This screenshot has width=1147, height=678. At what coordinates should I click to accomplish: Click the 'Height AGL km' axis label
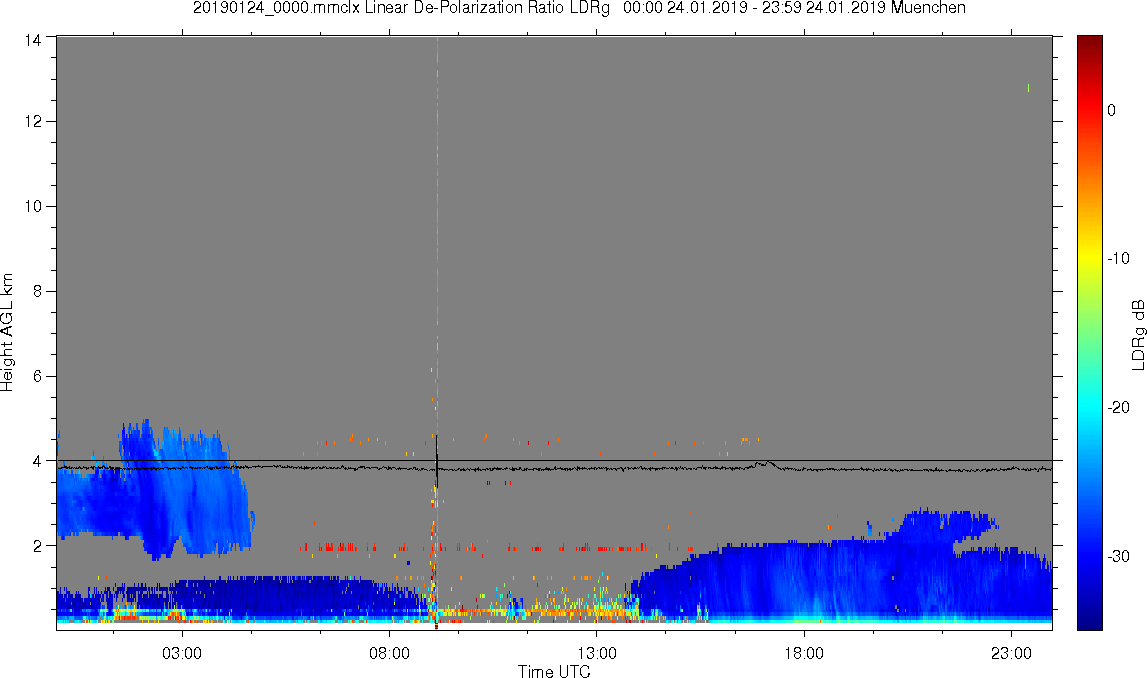[7, 332]
